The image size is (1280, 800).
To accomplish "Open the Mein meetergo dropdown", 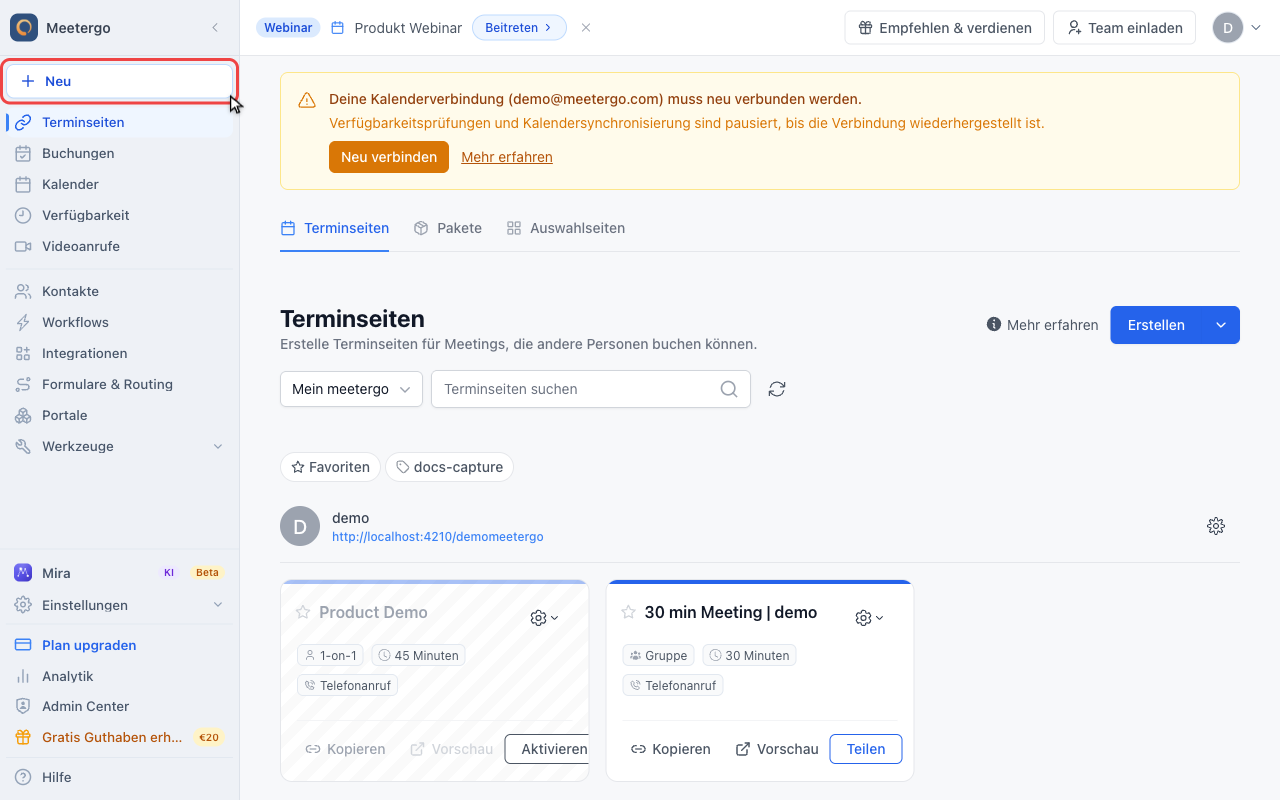I will click(351, 389).
